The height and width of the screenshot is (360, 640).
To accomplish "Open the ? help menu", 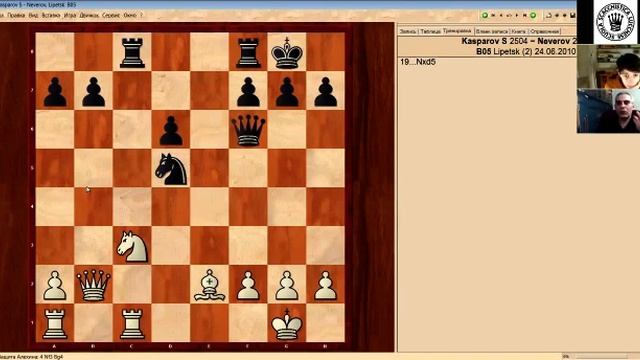I will click(142, 15).
